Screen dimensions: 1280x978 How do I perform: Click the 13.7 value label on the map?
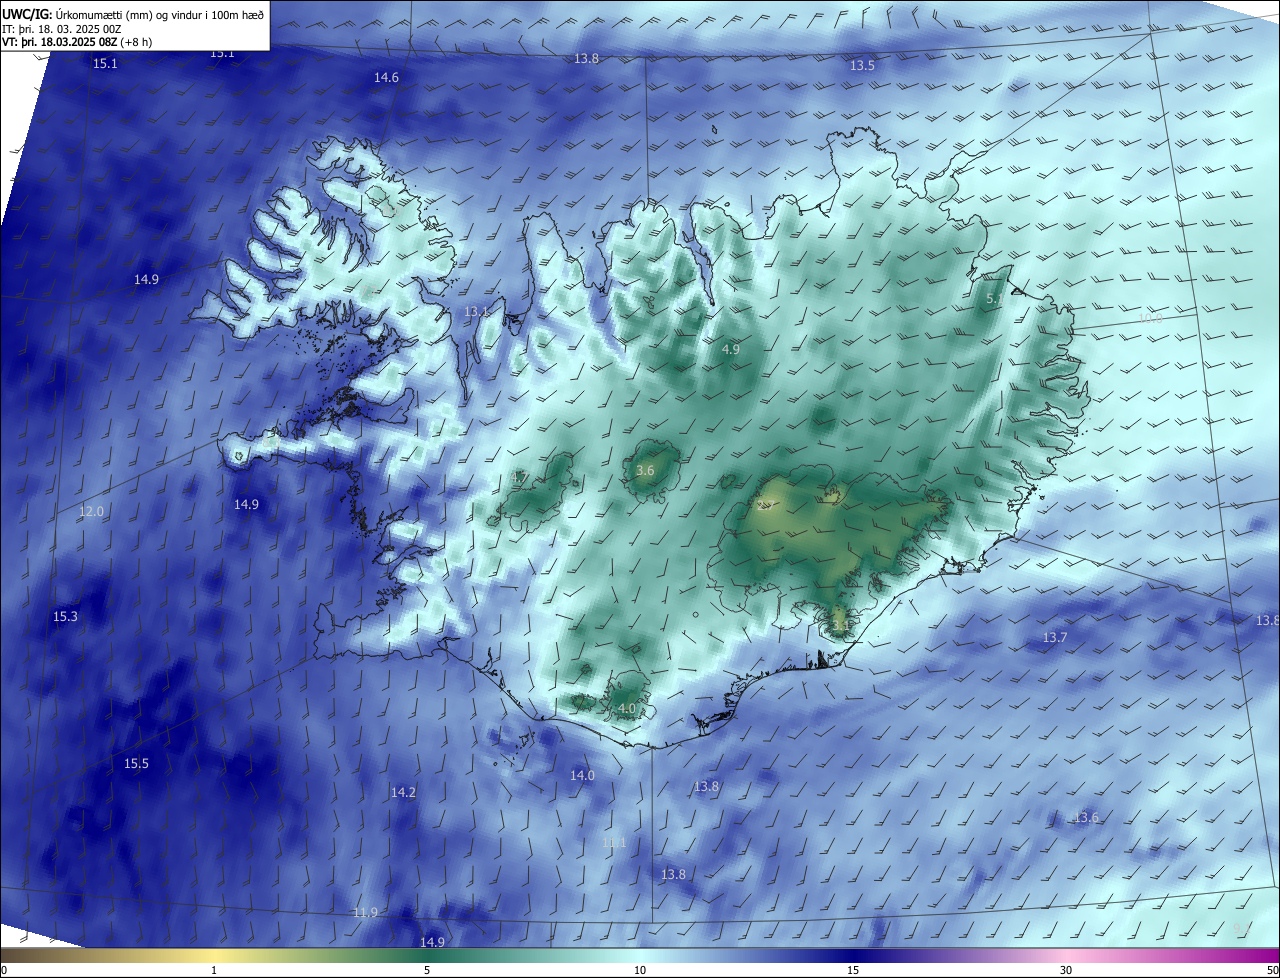[x=1055, y=638]
